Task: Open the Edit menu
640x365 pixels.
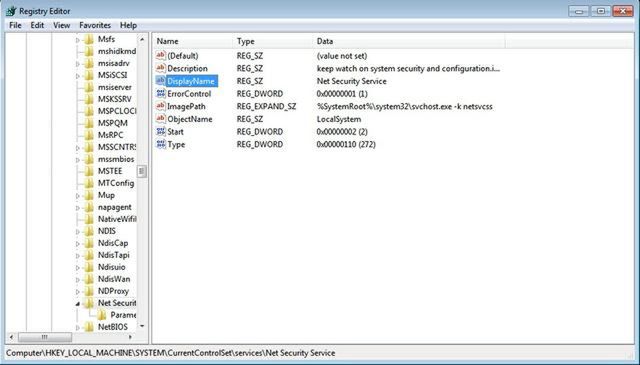Action: [x=37, y=25]
